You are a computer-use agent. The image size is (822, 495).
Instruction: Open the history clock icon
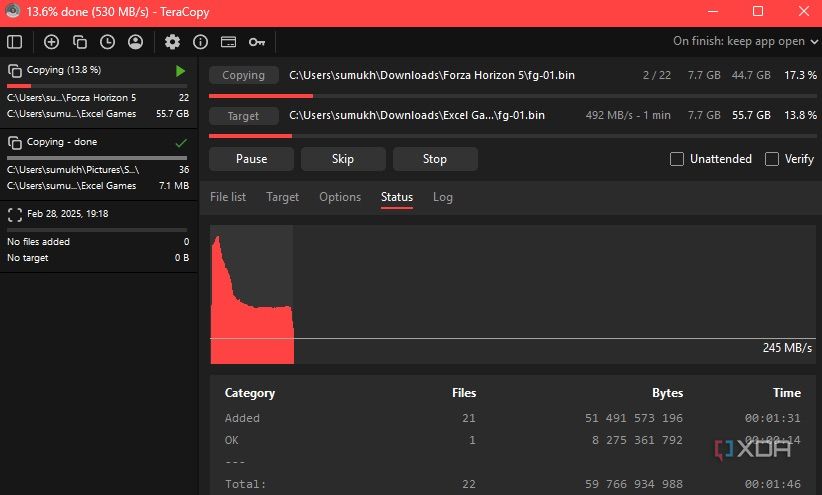click(x=107, y=42)
